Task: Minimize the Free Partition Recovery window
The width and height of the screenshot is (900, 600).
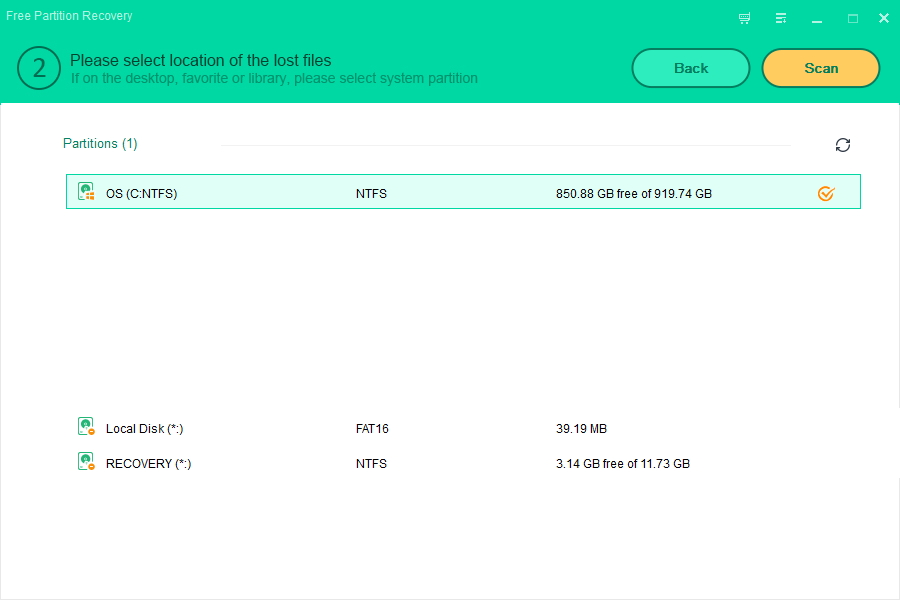Action: [x=817, y=18]
